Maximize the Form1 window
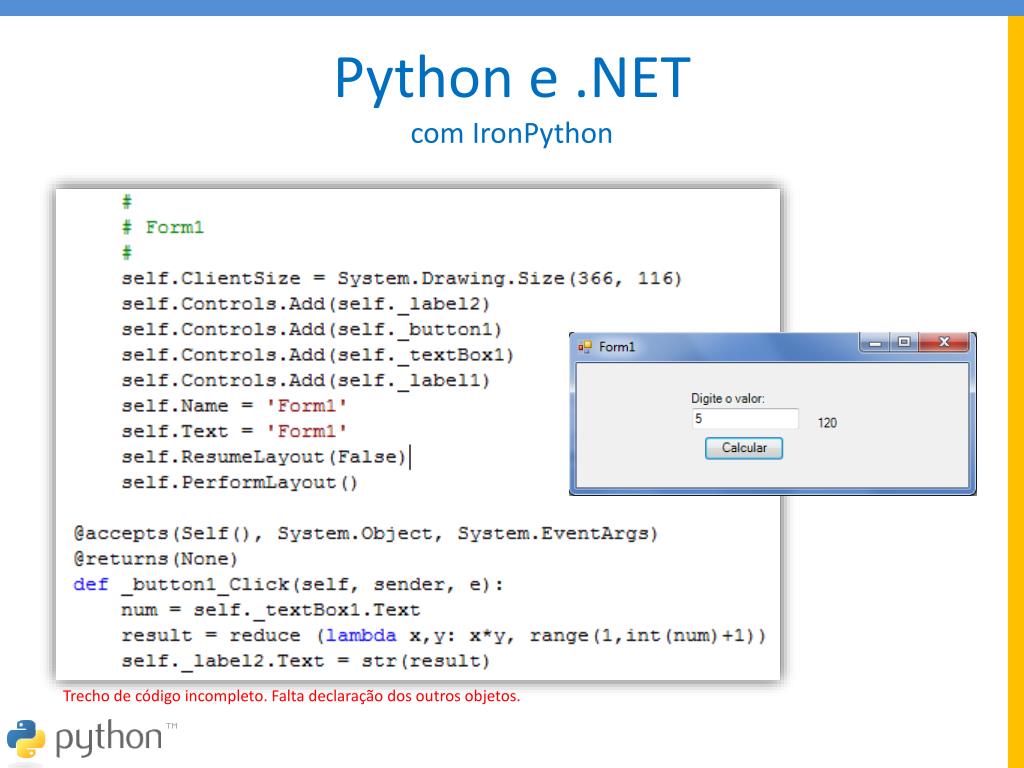Screen dimensions: 1024x768 pos(904,342)
